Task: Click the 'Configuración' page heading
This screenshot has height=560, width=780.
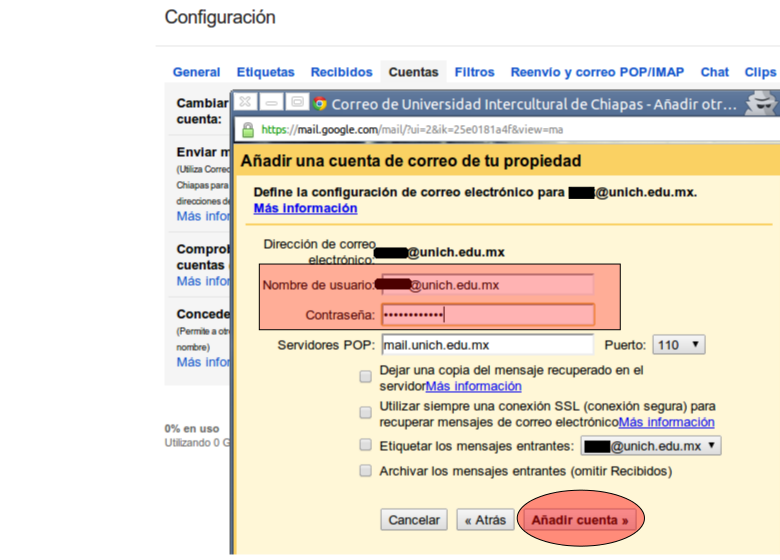Action: tap(220, 17)
